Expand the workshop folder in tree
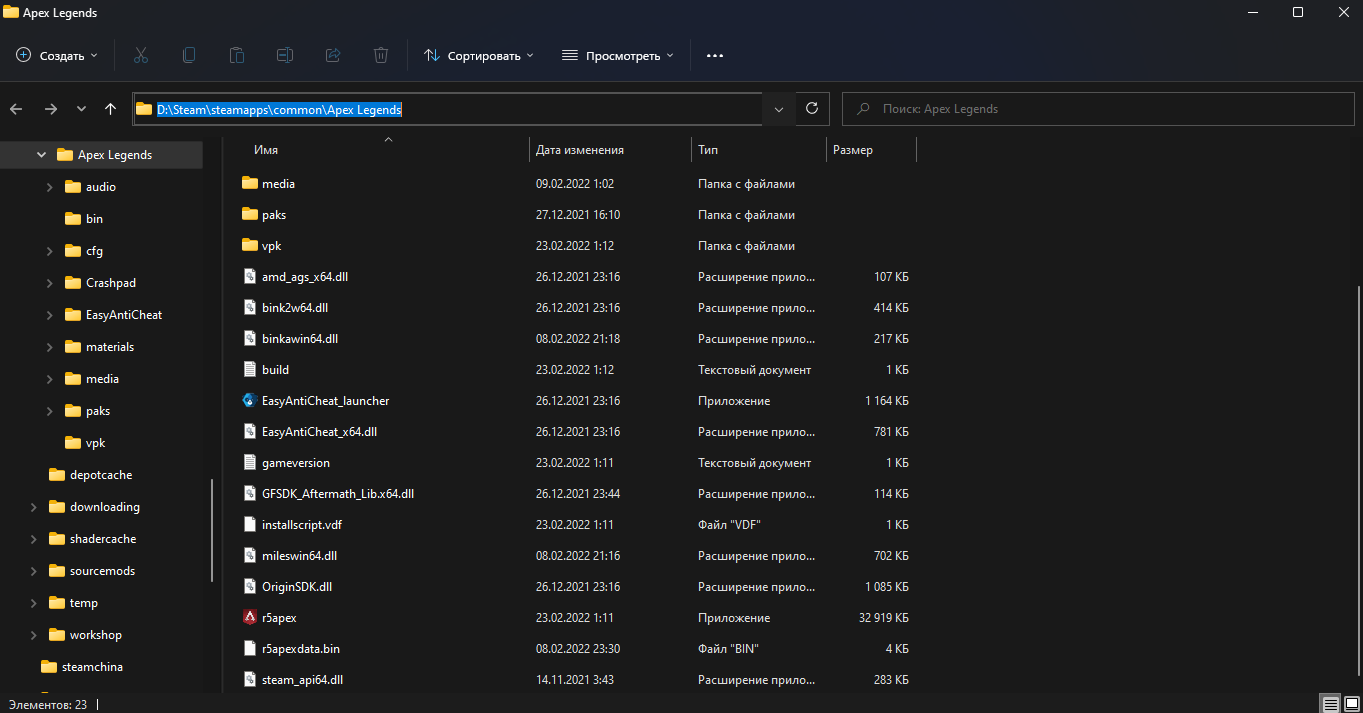 [x=34, y=635]
